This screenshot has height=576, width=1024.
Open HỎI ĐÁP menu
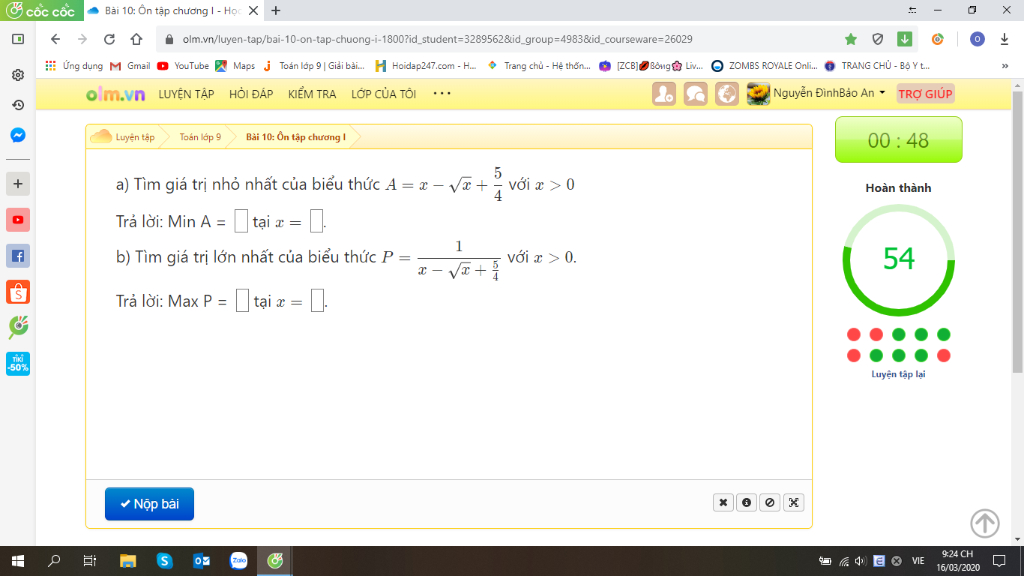251,94
